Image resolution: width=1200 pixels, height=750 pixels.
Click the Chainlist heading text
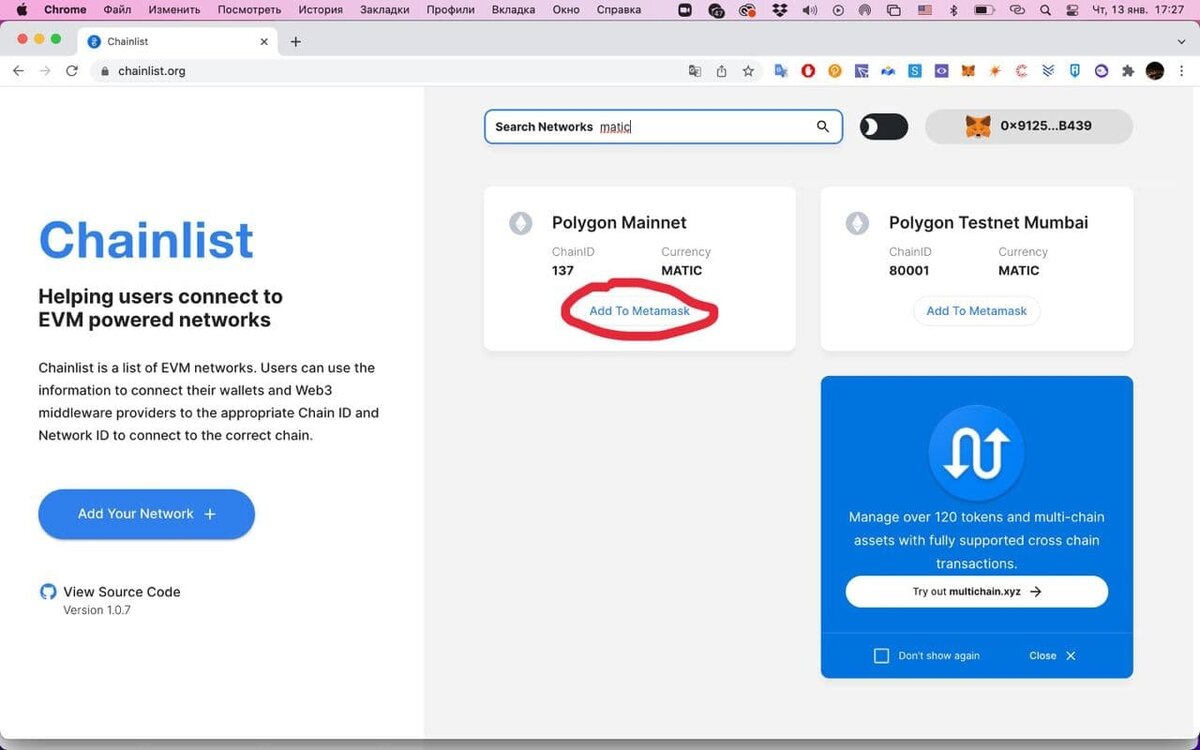146,240
